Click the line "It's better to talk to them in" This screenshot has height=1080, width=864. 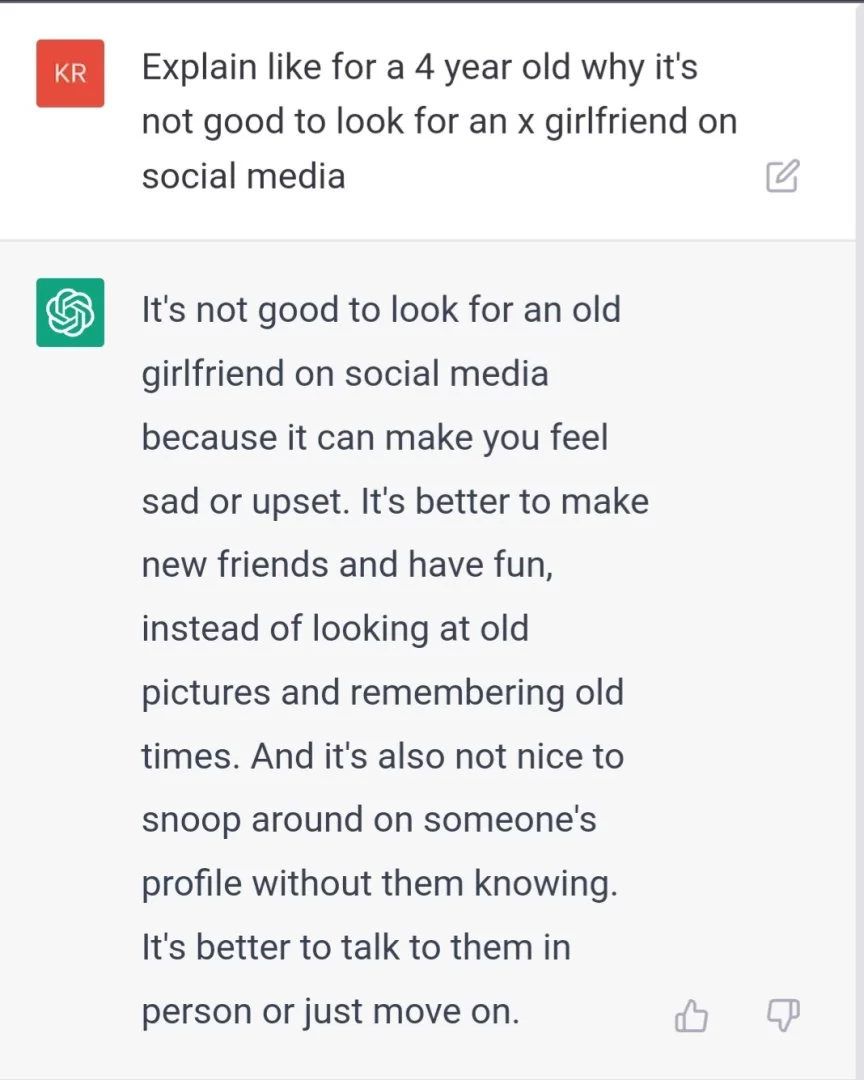(x=356, y=947)
